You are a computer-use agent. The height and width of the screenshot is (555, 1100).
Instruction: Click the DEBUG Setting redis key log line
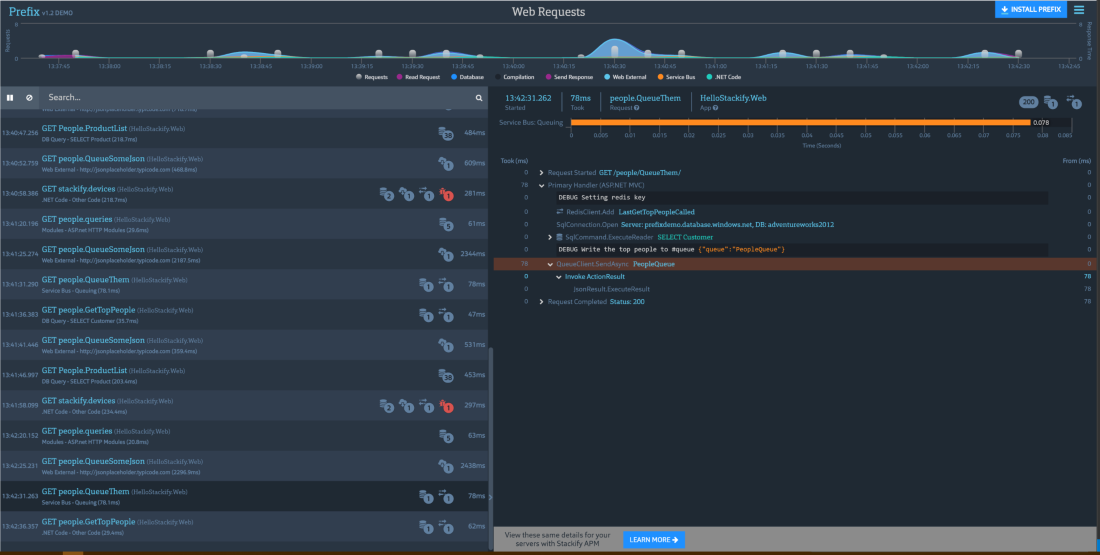[802, 198]
